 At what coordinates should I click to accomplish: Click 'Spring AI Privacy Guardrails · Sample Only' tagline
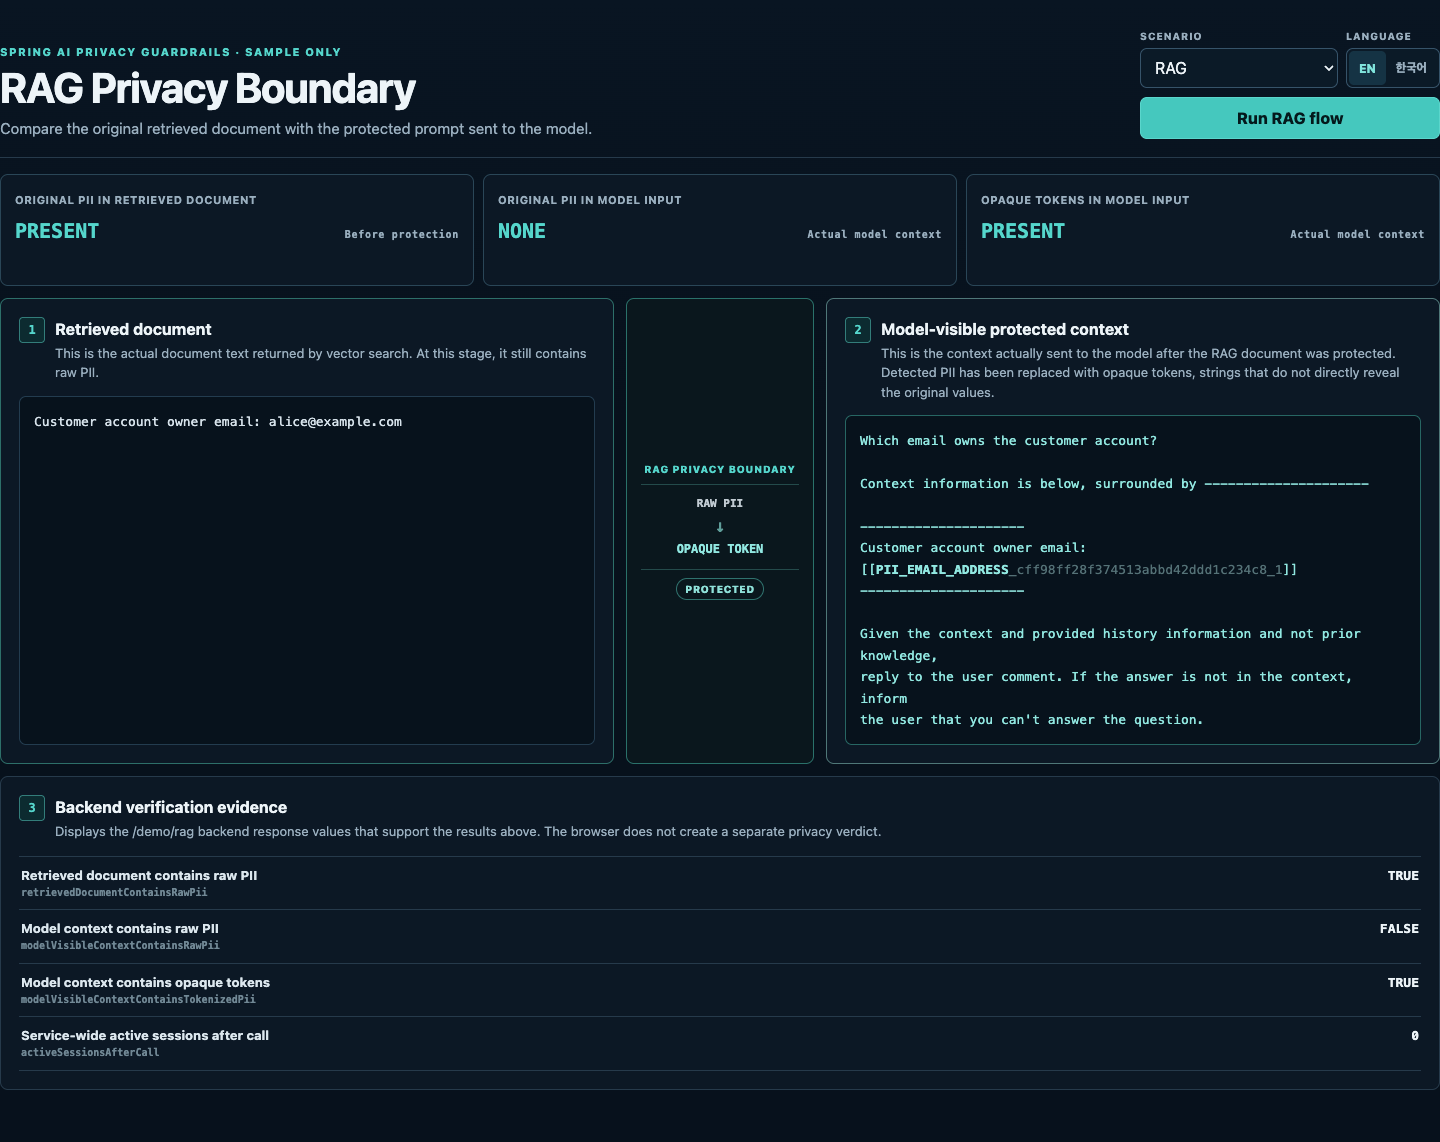[x=171, y=52]
